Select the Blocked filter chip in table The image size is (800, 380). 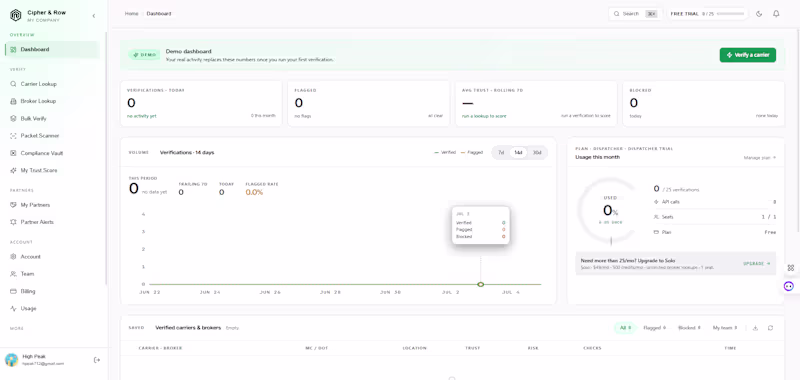tap(689, 328)
